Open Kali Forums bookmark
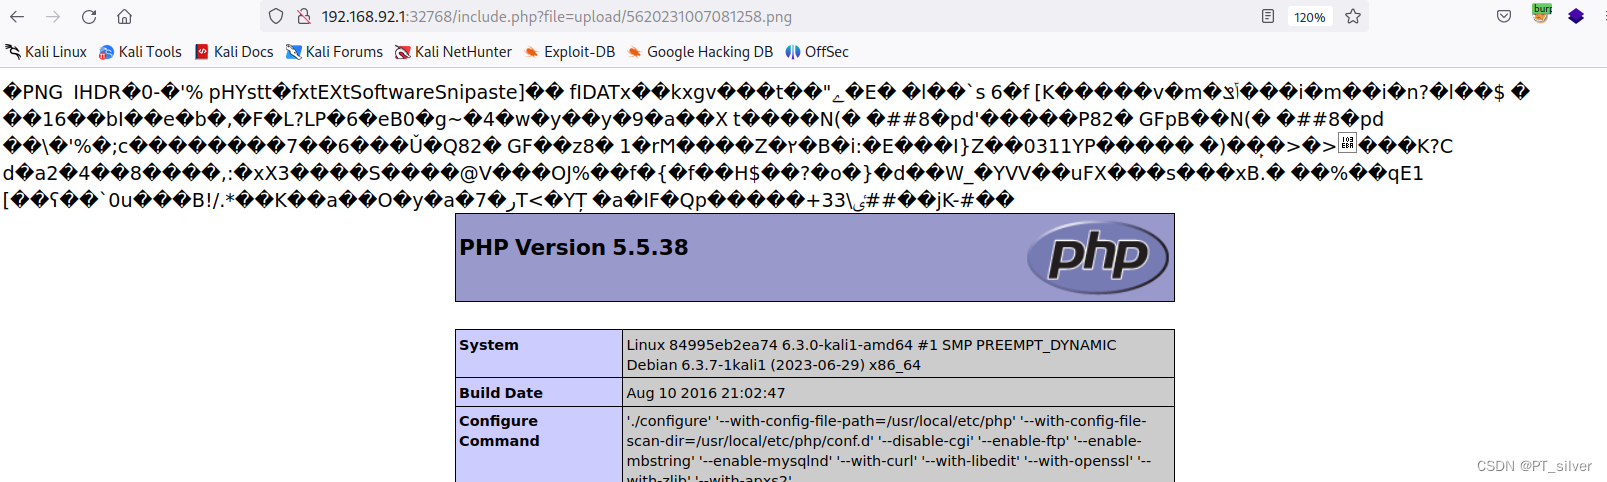This screenshot has width=1607, height=482. [x=334, y=52]
